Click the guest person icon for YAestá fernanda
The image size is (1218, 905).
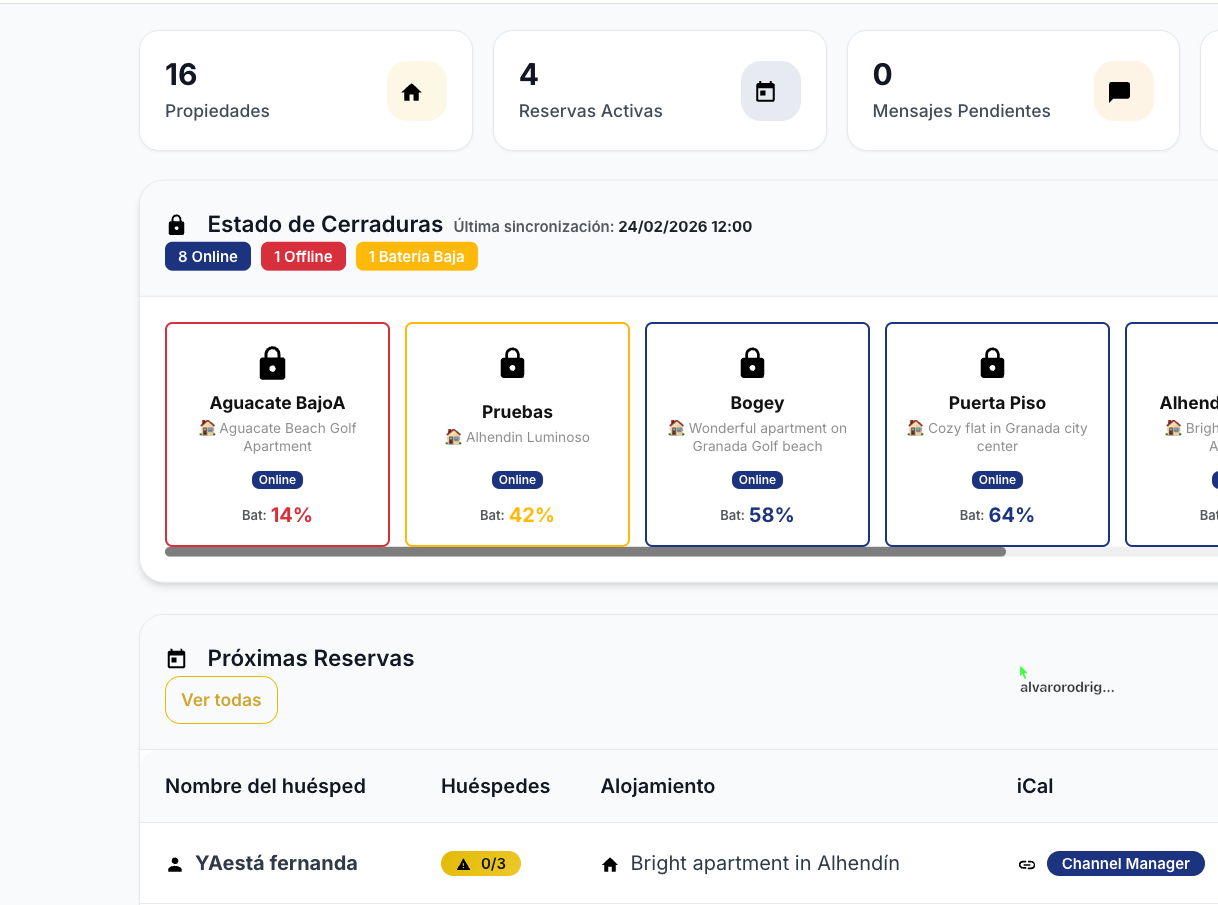point(175,863)
